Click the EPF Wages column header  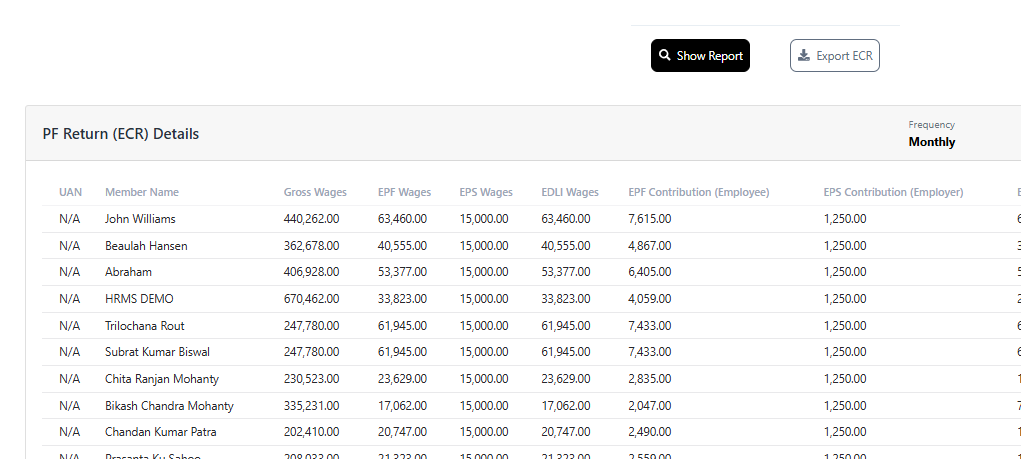pyautogui.click(x=404, y=192)
